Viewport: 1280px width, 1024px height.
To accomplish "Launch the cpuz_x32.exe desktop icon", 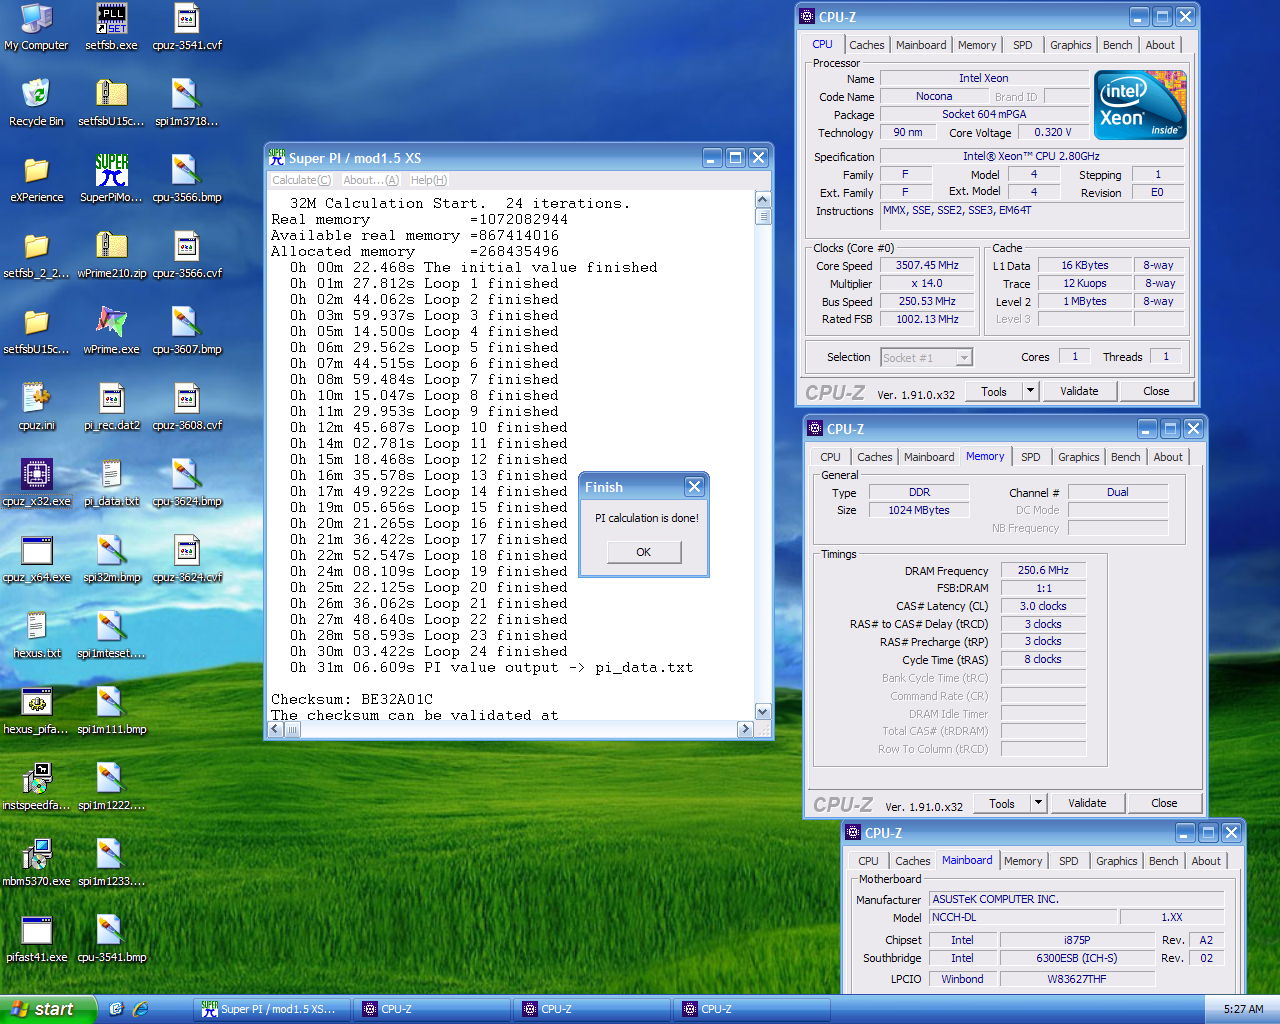I will tap(37, 483).
